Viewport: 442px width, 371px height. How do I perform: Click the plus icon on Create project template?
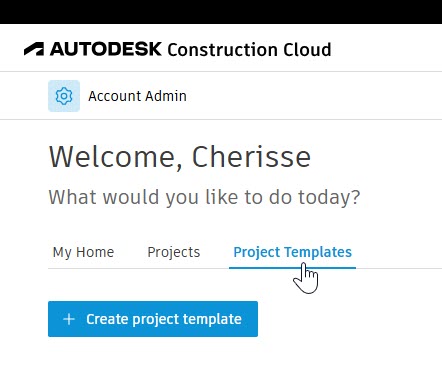point(69,319)
